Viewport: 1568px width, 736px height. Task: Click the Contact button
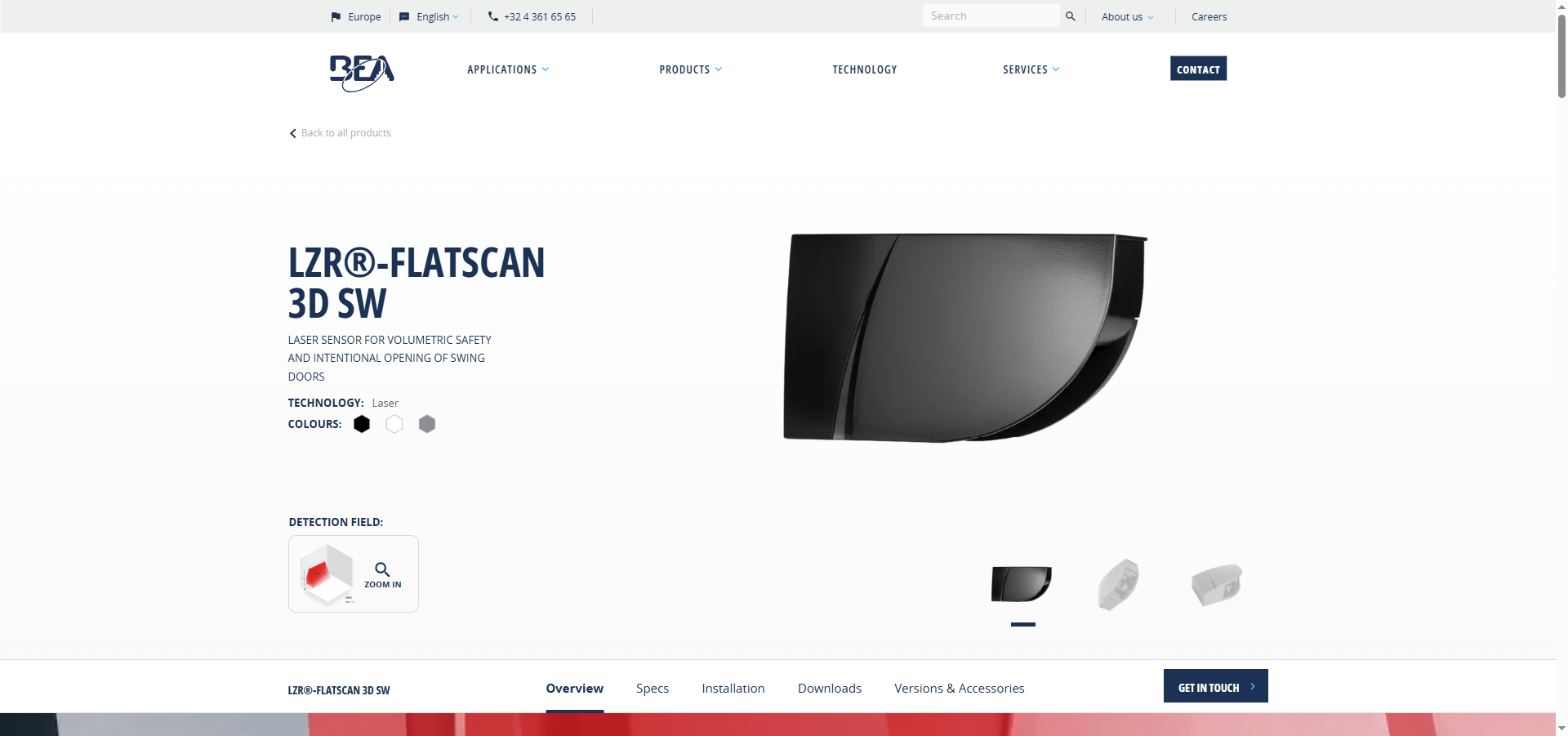(x=1198, y=69)
